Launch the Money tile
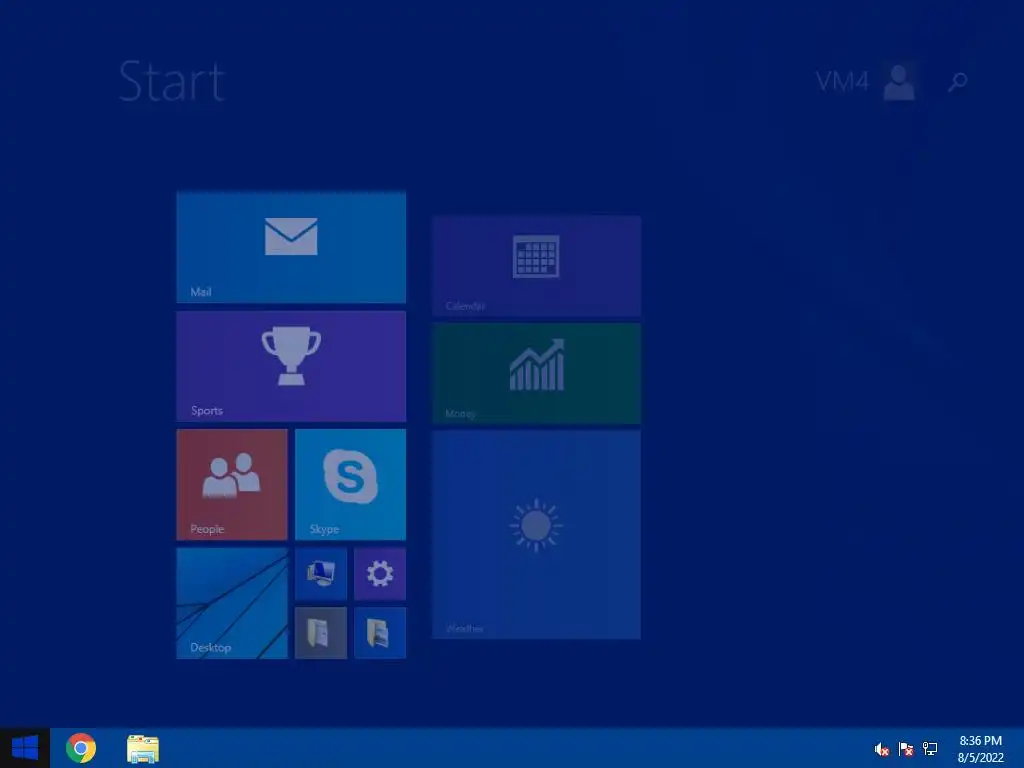Viewport: 1024px width, 768px height. [x=536, y=373]
